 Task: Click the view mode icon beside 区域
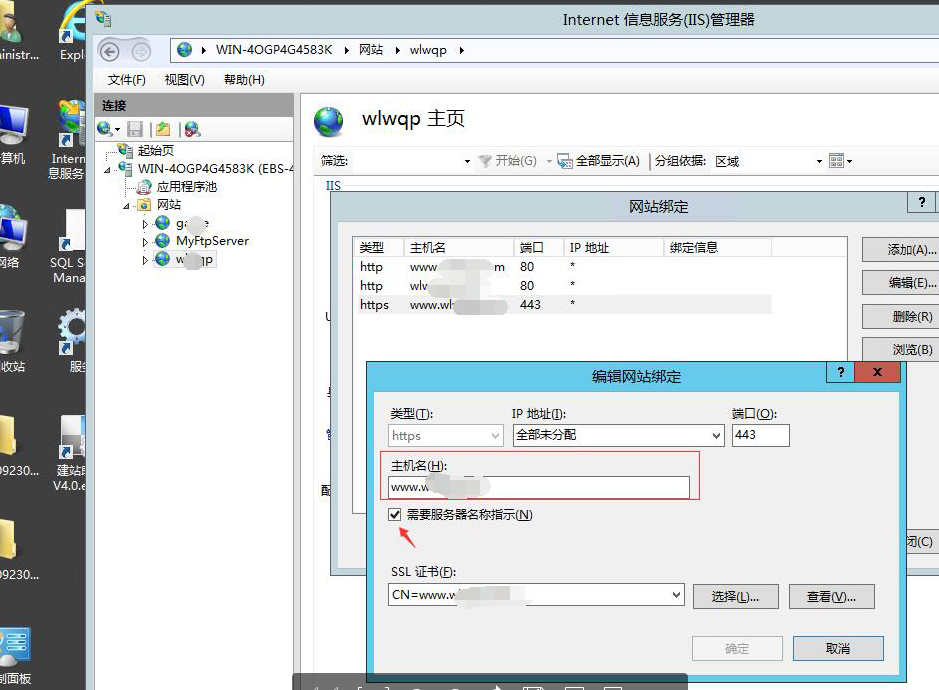[x=838, y=161]
